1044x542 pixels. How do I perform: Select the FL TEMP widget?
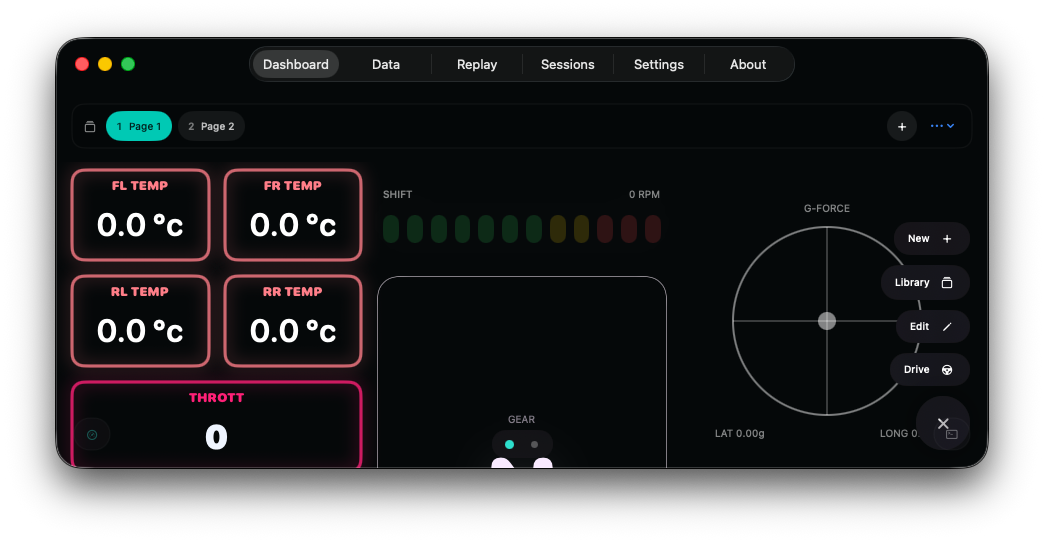(140, 214)
